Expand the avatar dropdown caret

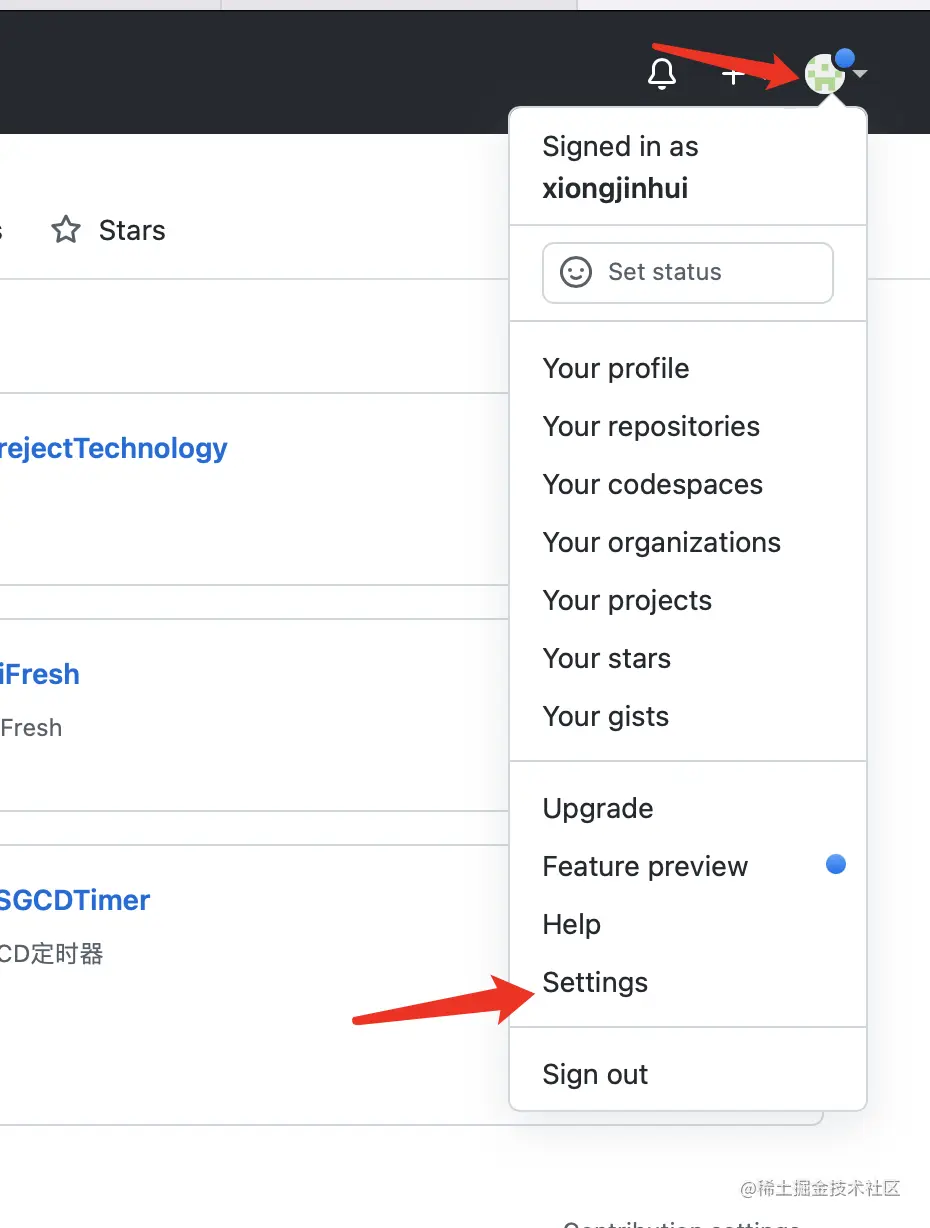861,74
